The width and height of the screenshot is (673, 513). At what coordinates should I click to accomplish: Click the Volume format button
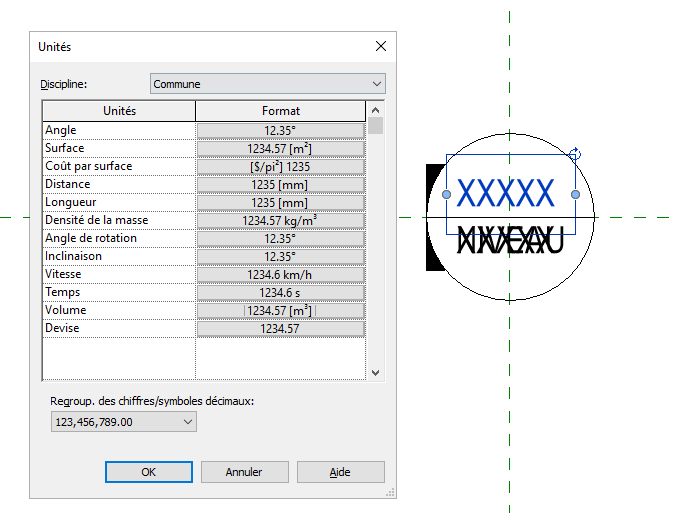point(281,311)
